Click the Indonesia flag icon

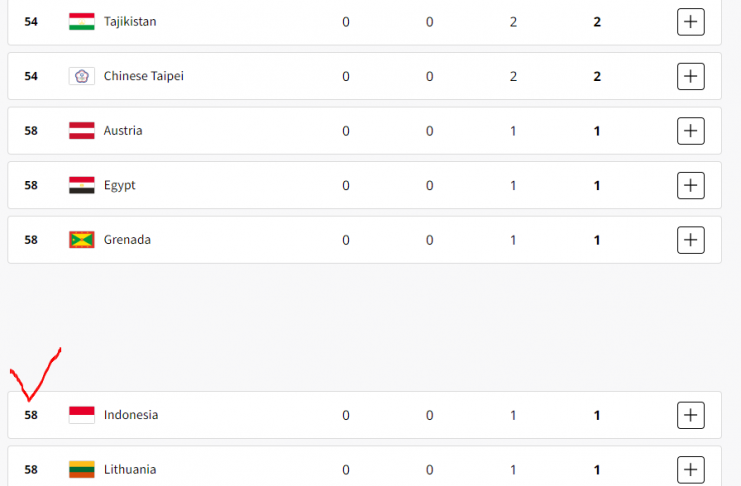pos(82,415)
